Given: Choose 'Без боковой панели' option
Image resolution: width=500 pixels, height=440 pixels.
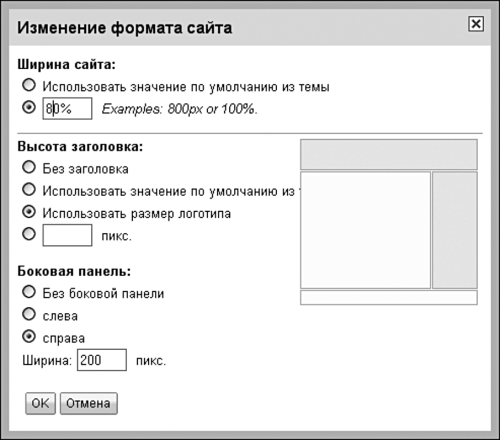Looking at the screenshot, I should coord(29,292).
